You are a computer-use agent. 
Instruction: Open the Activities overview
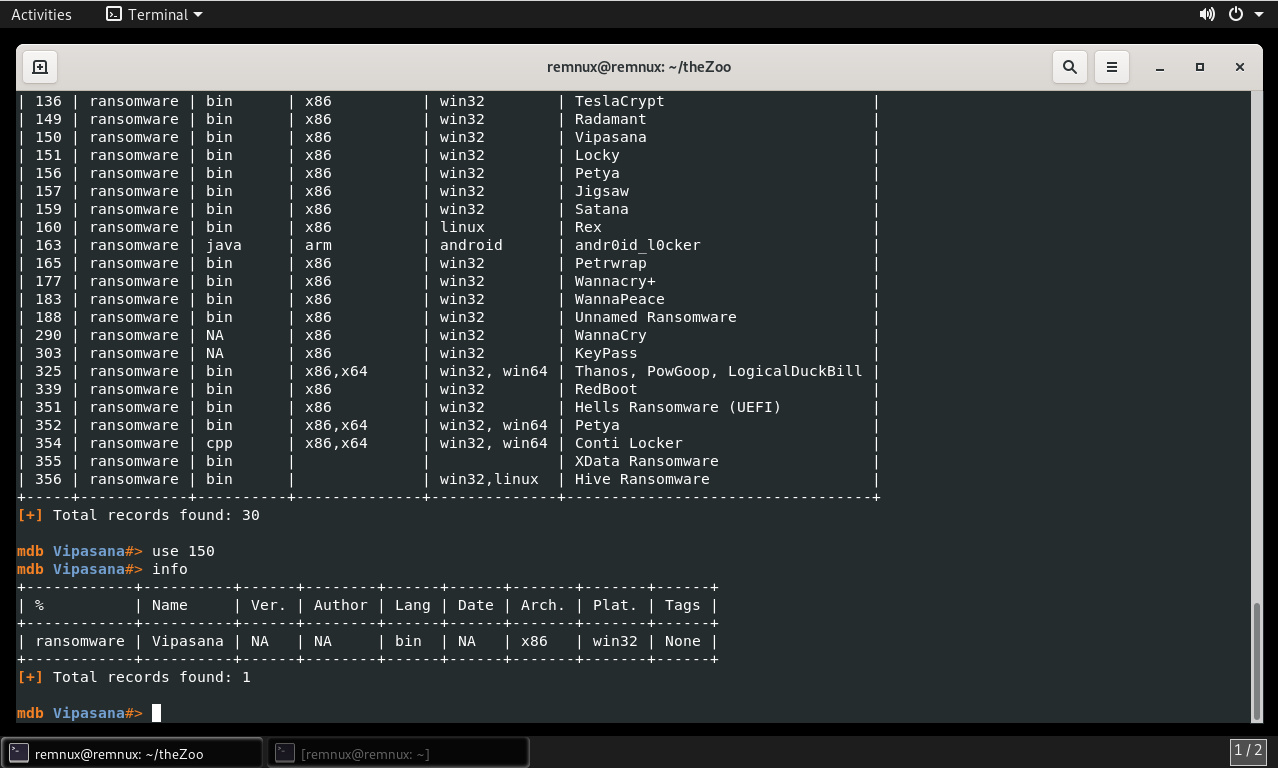click(41, 14)
